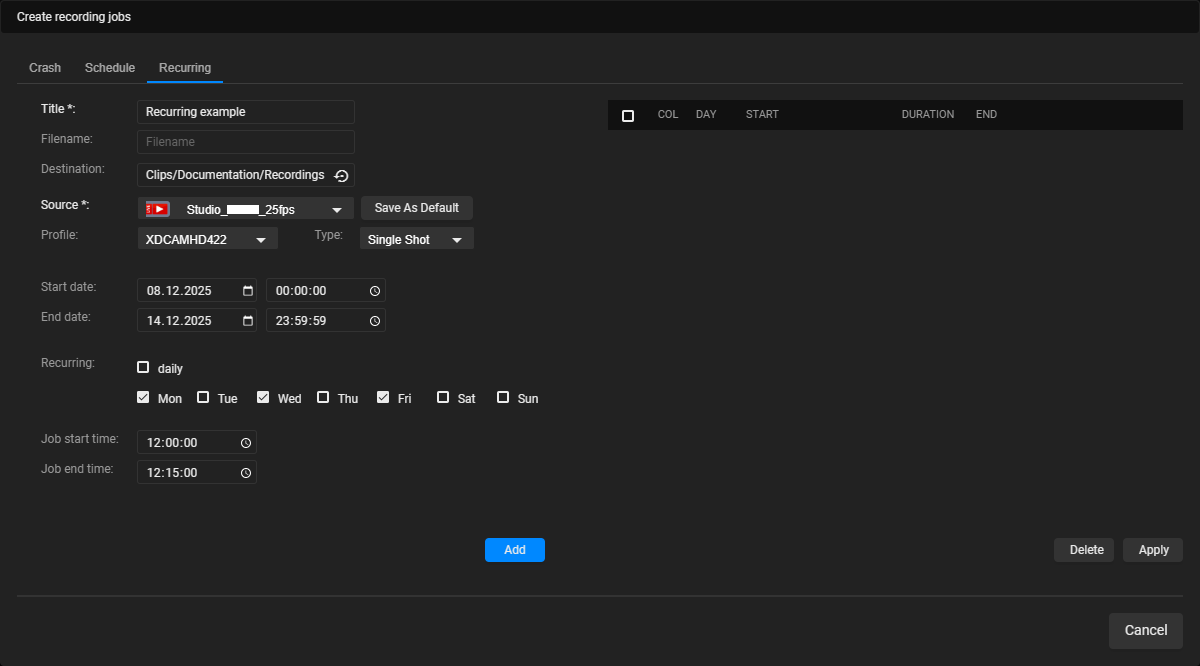Enable the daily recurring checkbox

(143, 367)
